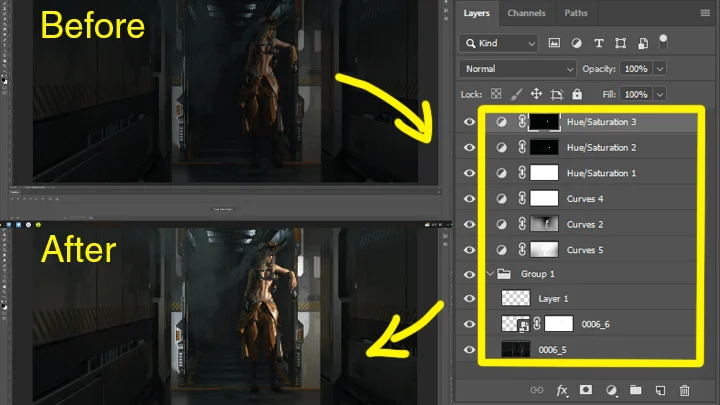The image size is (720, 405).
Task: Select the Layer 1 name
Action: click(x=553, y=299)
